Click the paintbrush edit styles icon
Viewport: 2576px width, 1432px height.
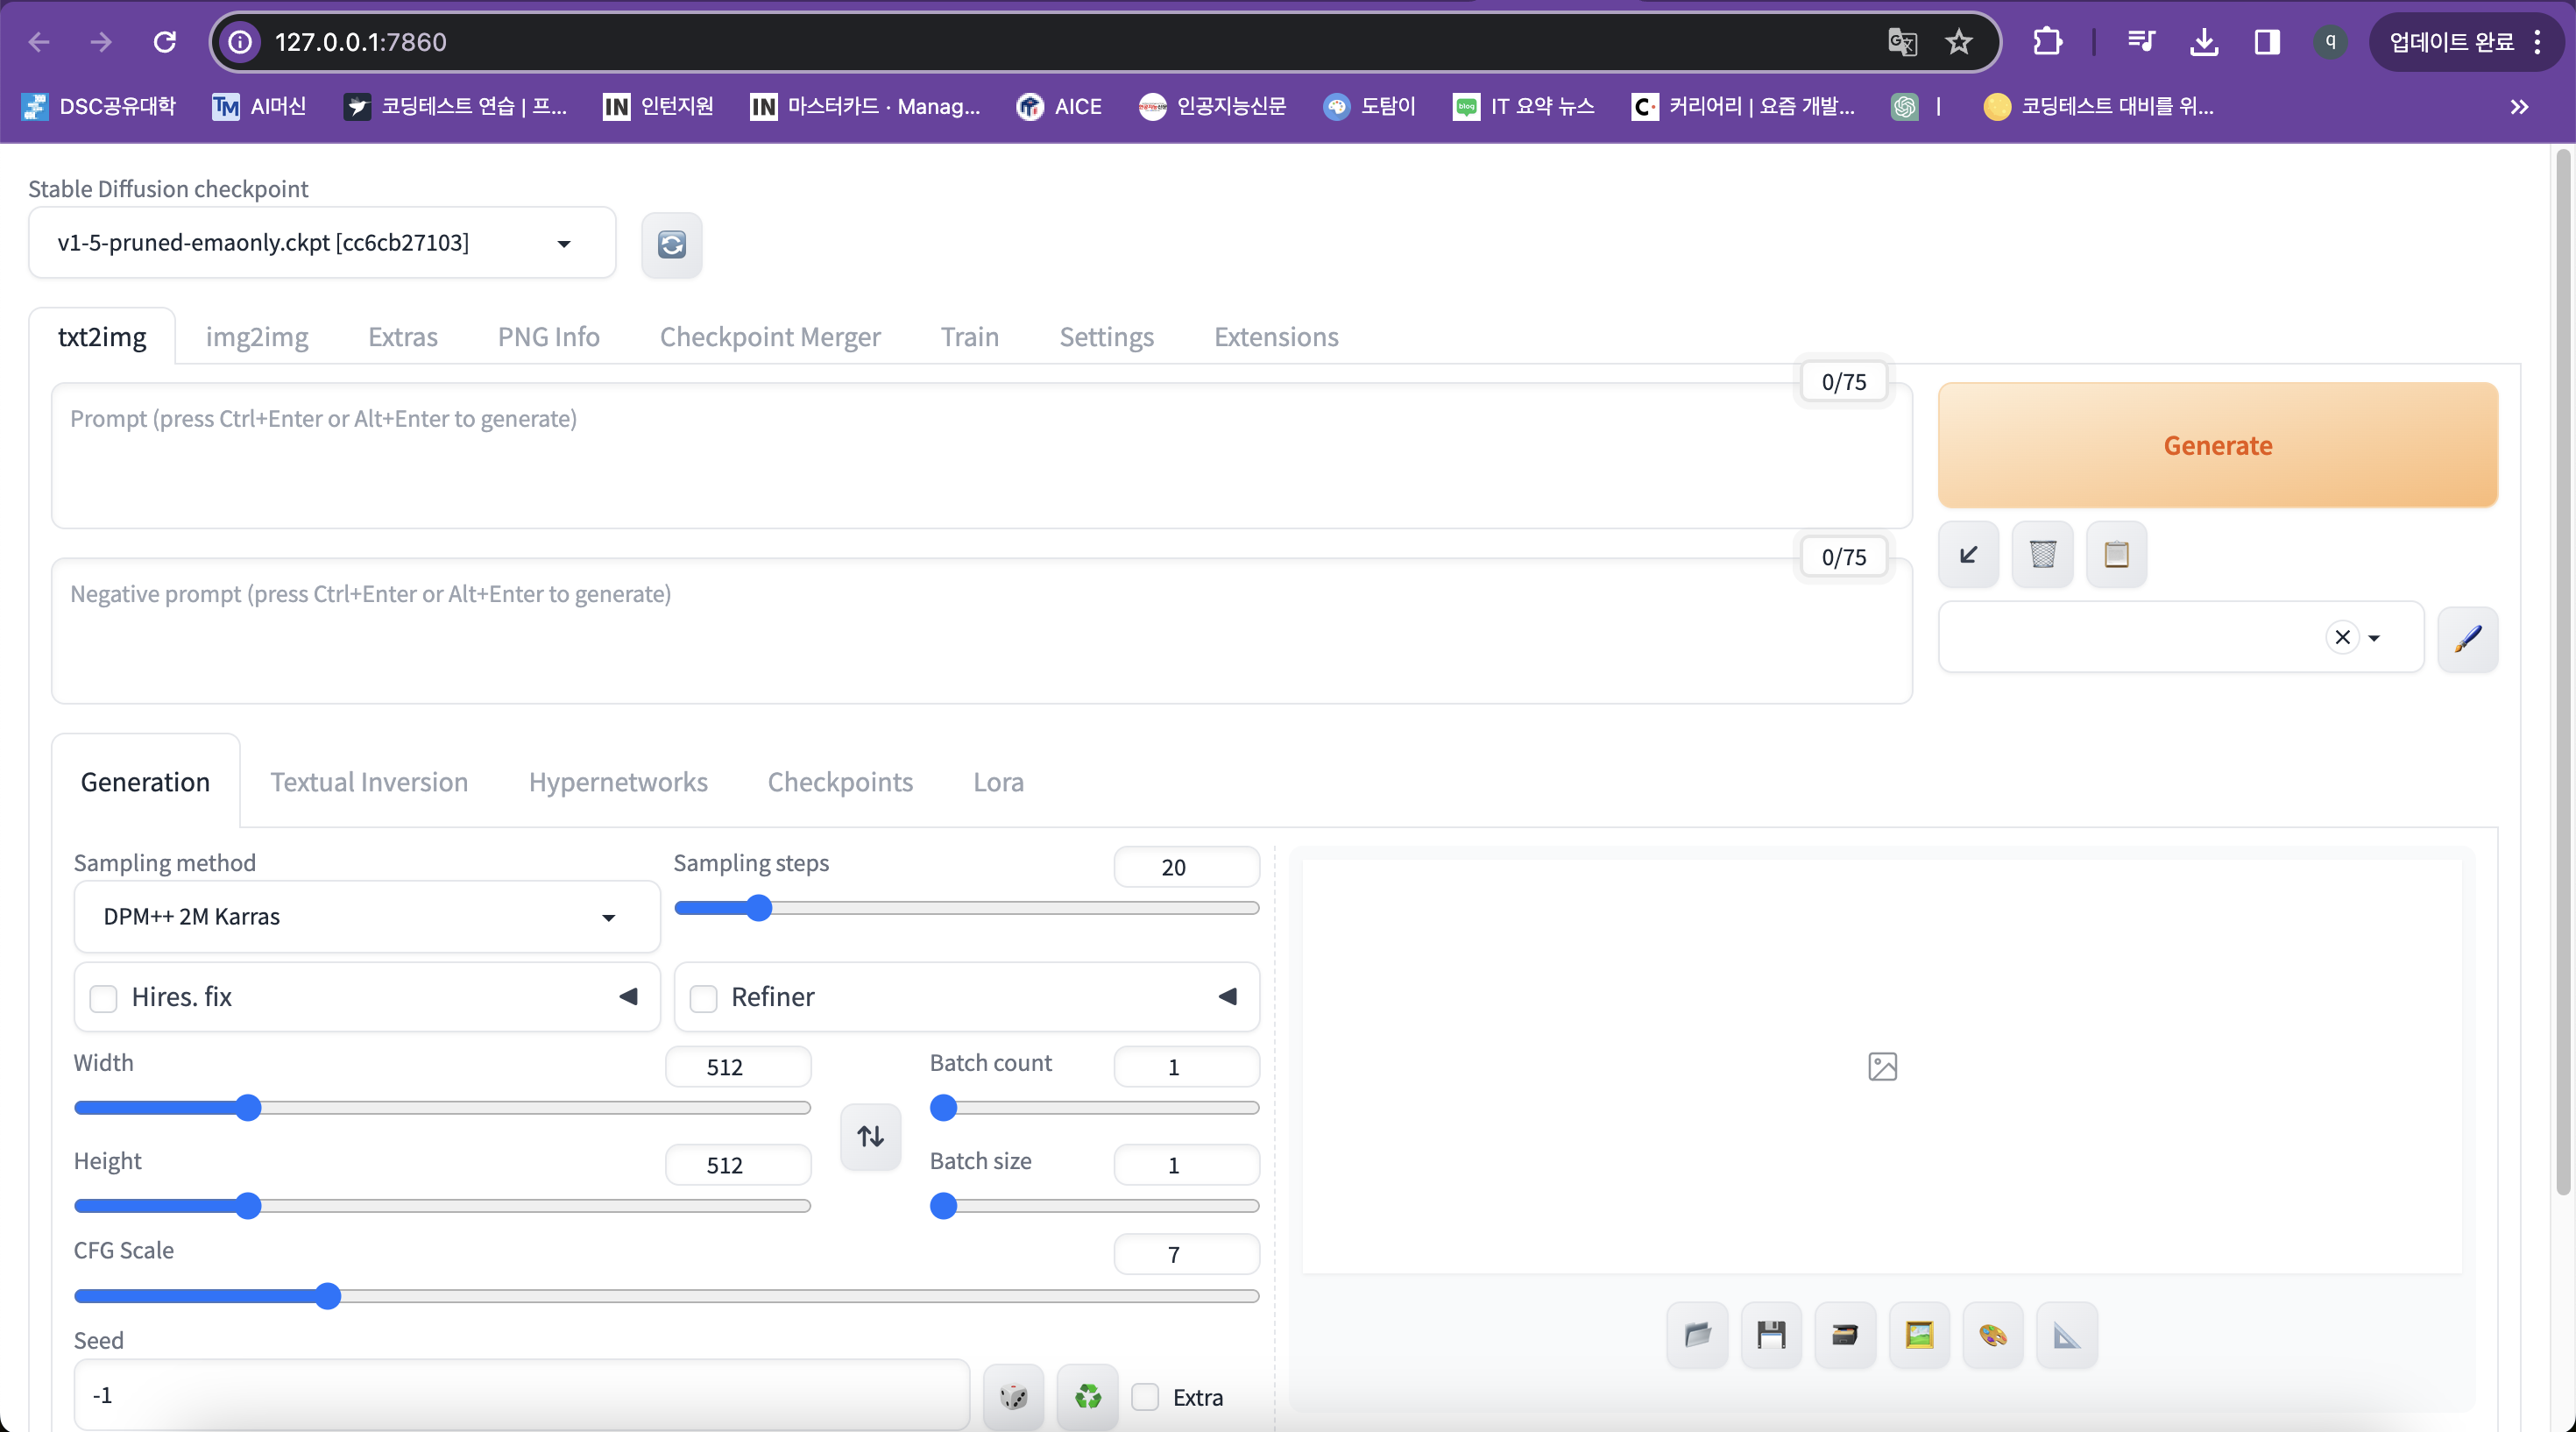click(2467, 638)
